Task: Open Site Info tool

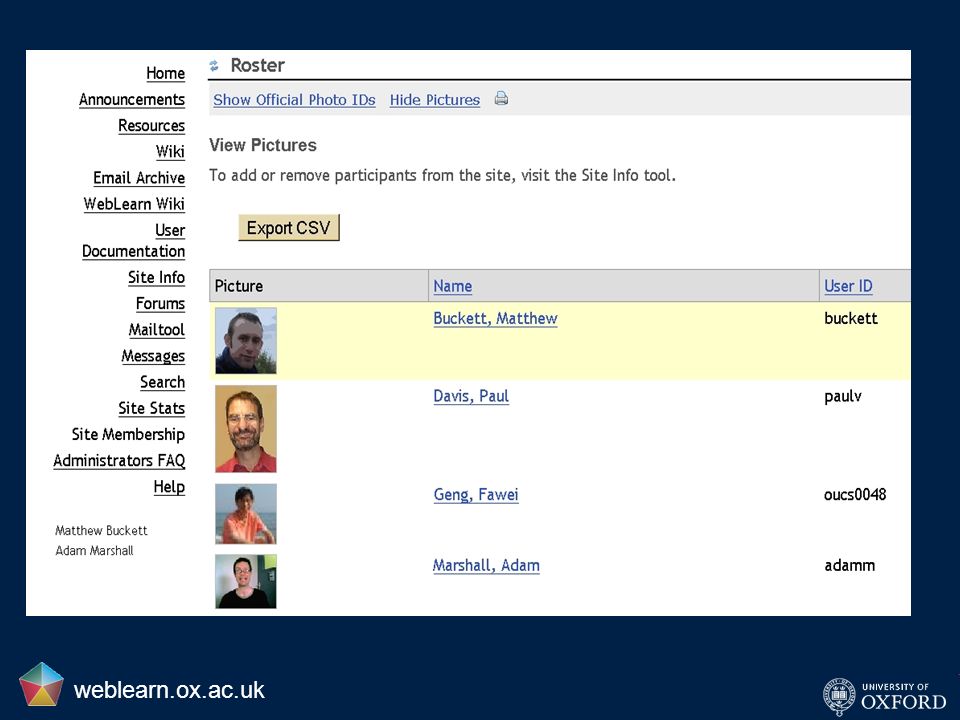Action: pos(156,277)
